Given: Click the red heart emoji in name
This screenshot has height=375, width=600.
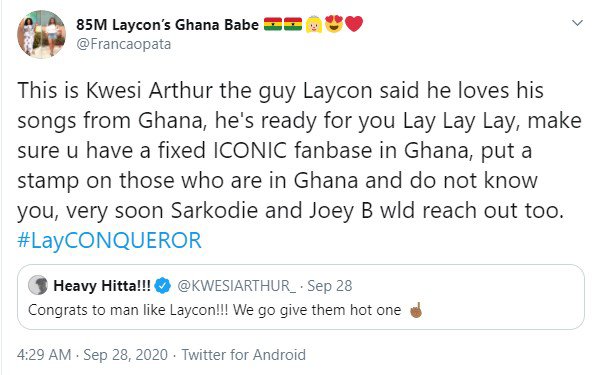Looking at the screenshot, I should coord(354,24).
